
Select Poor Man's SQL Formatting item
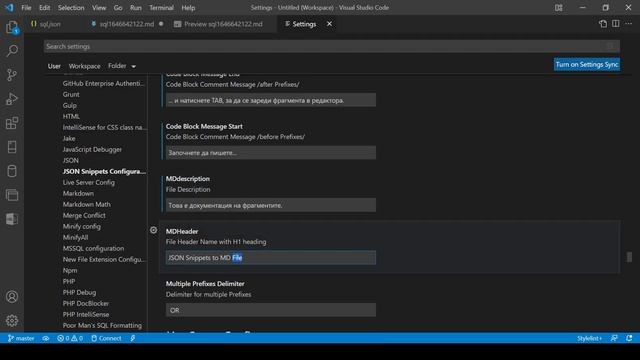coord(102,325)
